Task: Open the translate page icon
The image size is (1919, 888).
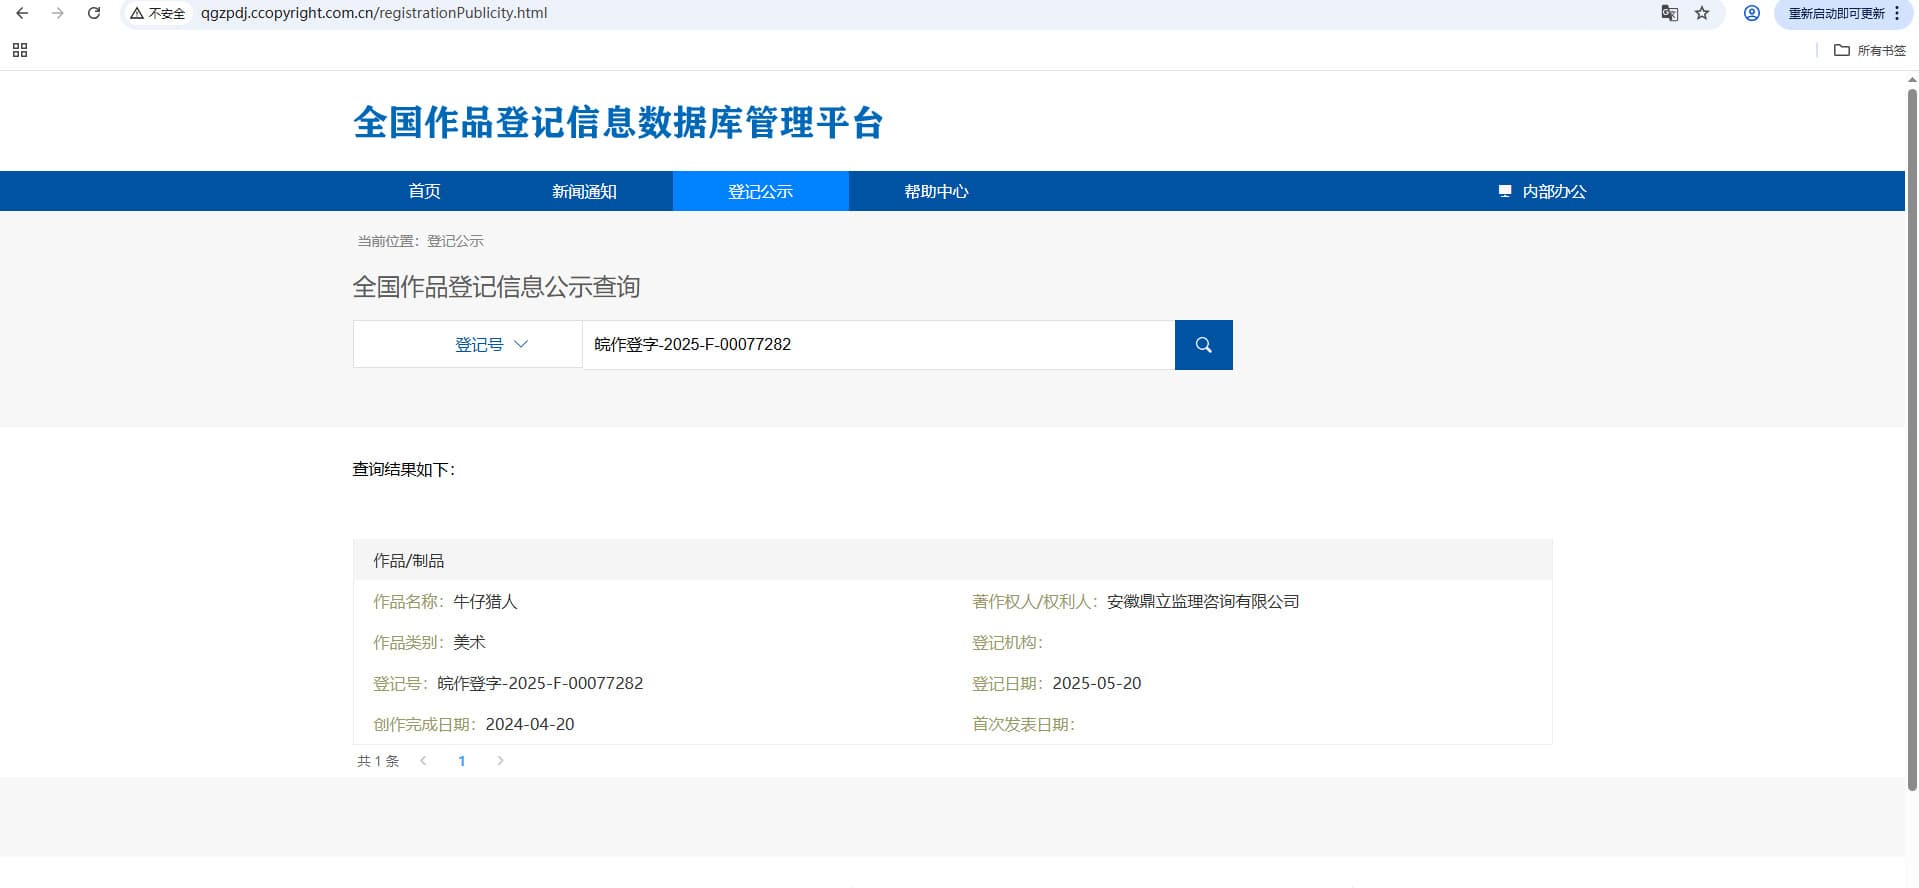Action: coord(1669,13)
